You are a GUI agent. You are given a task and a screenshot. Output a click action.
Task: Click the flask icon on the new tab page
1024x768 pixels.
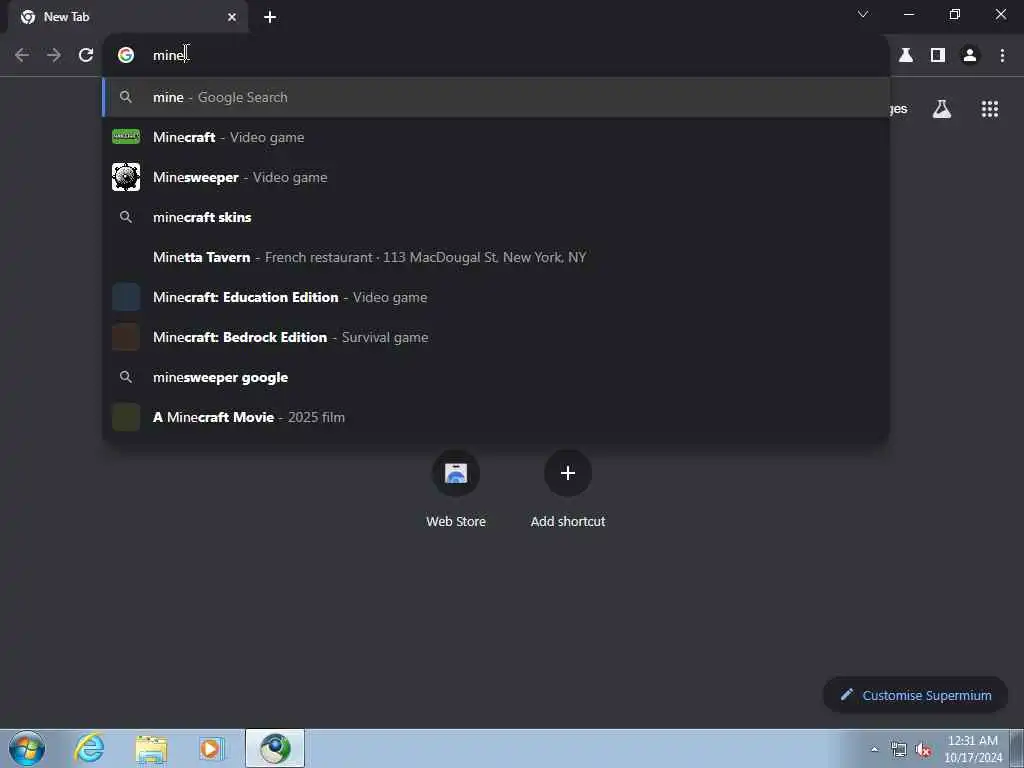[941, 109]
